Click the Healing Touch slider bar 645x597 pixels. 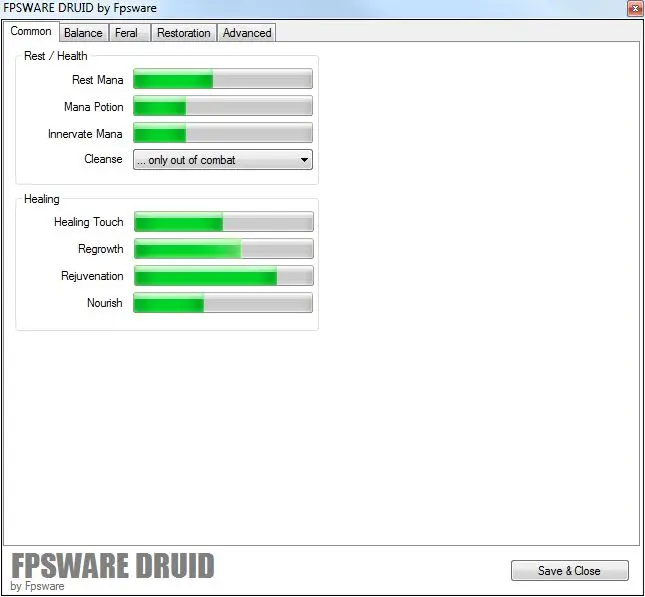click(x=223, y=222)
